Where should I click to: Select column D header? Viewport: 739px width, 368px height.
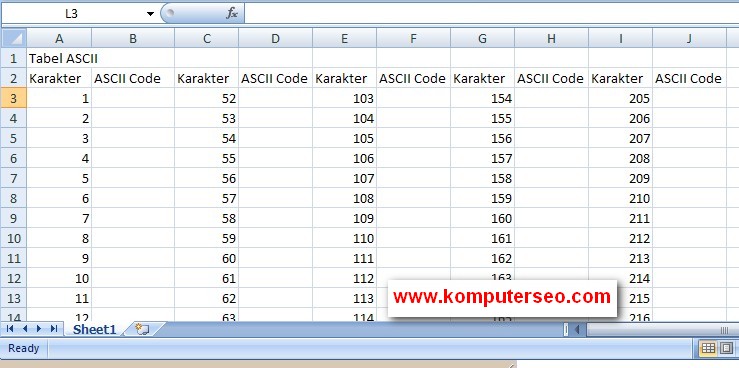[x=276, y=39]
